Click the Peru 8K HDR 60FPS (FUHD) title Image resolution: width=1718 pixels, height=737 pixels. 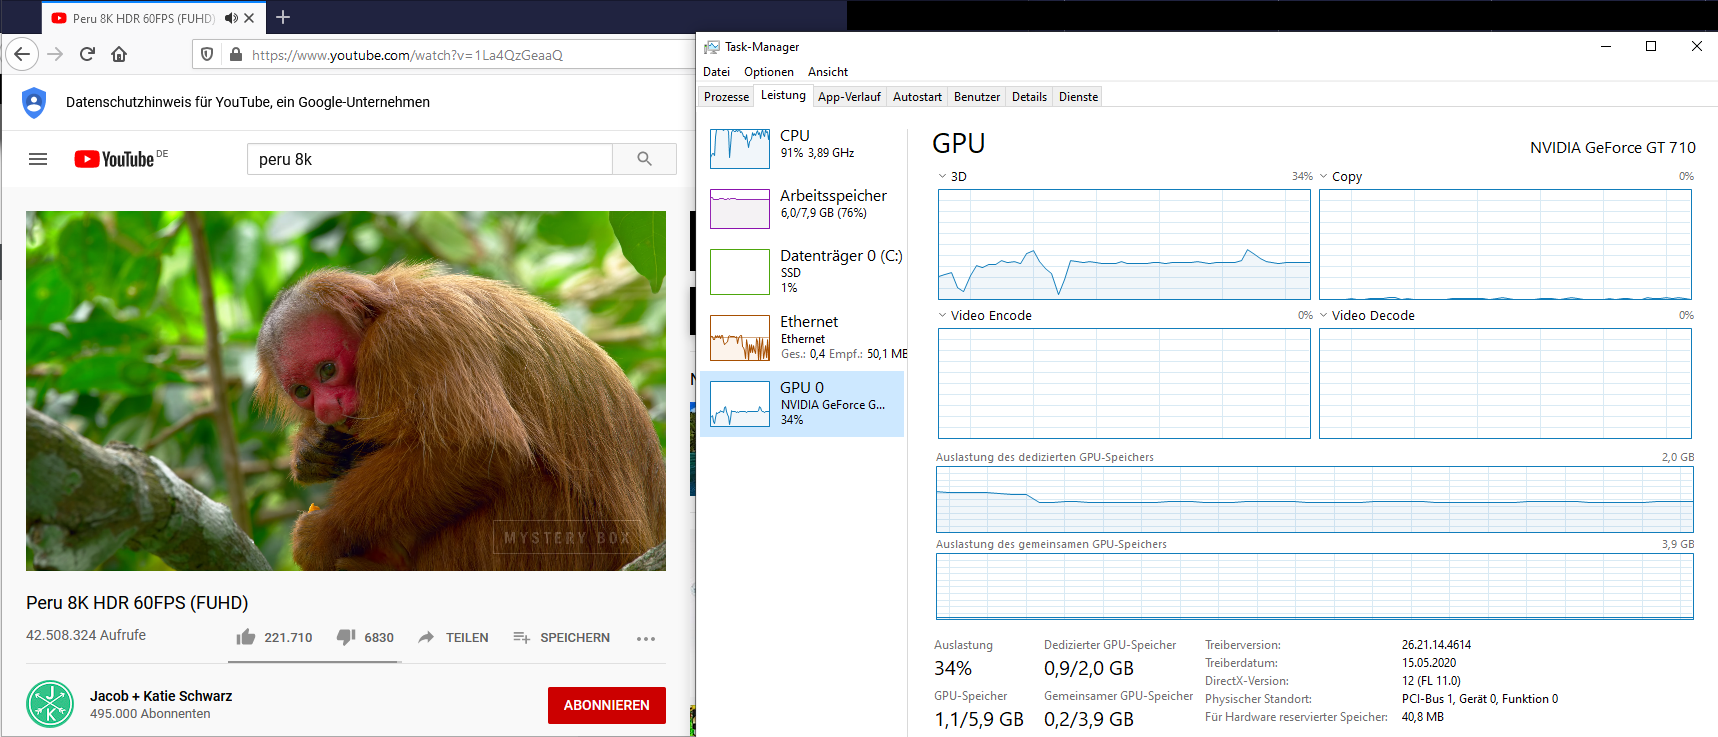[x=137, y=603]
